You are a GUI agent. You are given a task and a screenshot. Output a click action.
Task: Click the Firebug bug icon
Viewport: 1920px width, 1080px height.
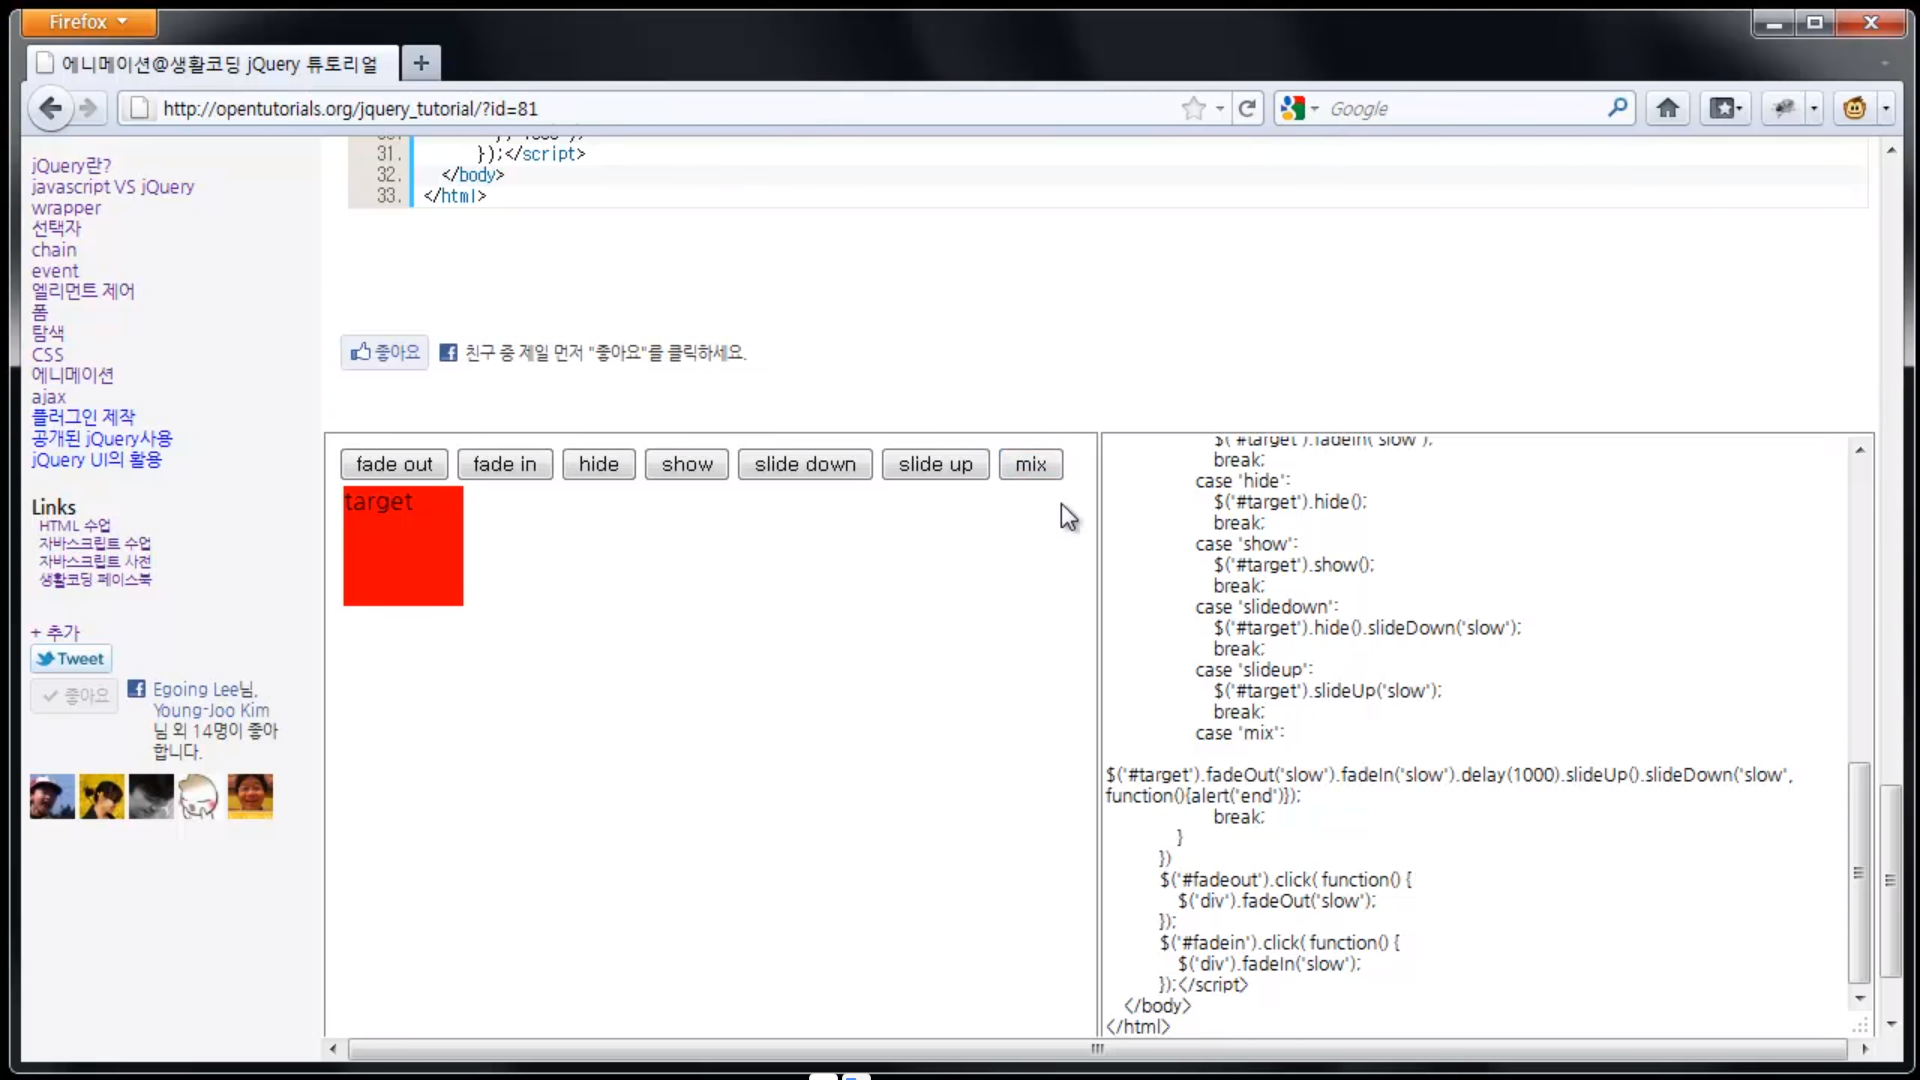[1784, 108]
